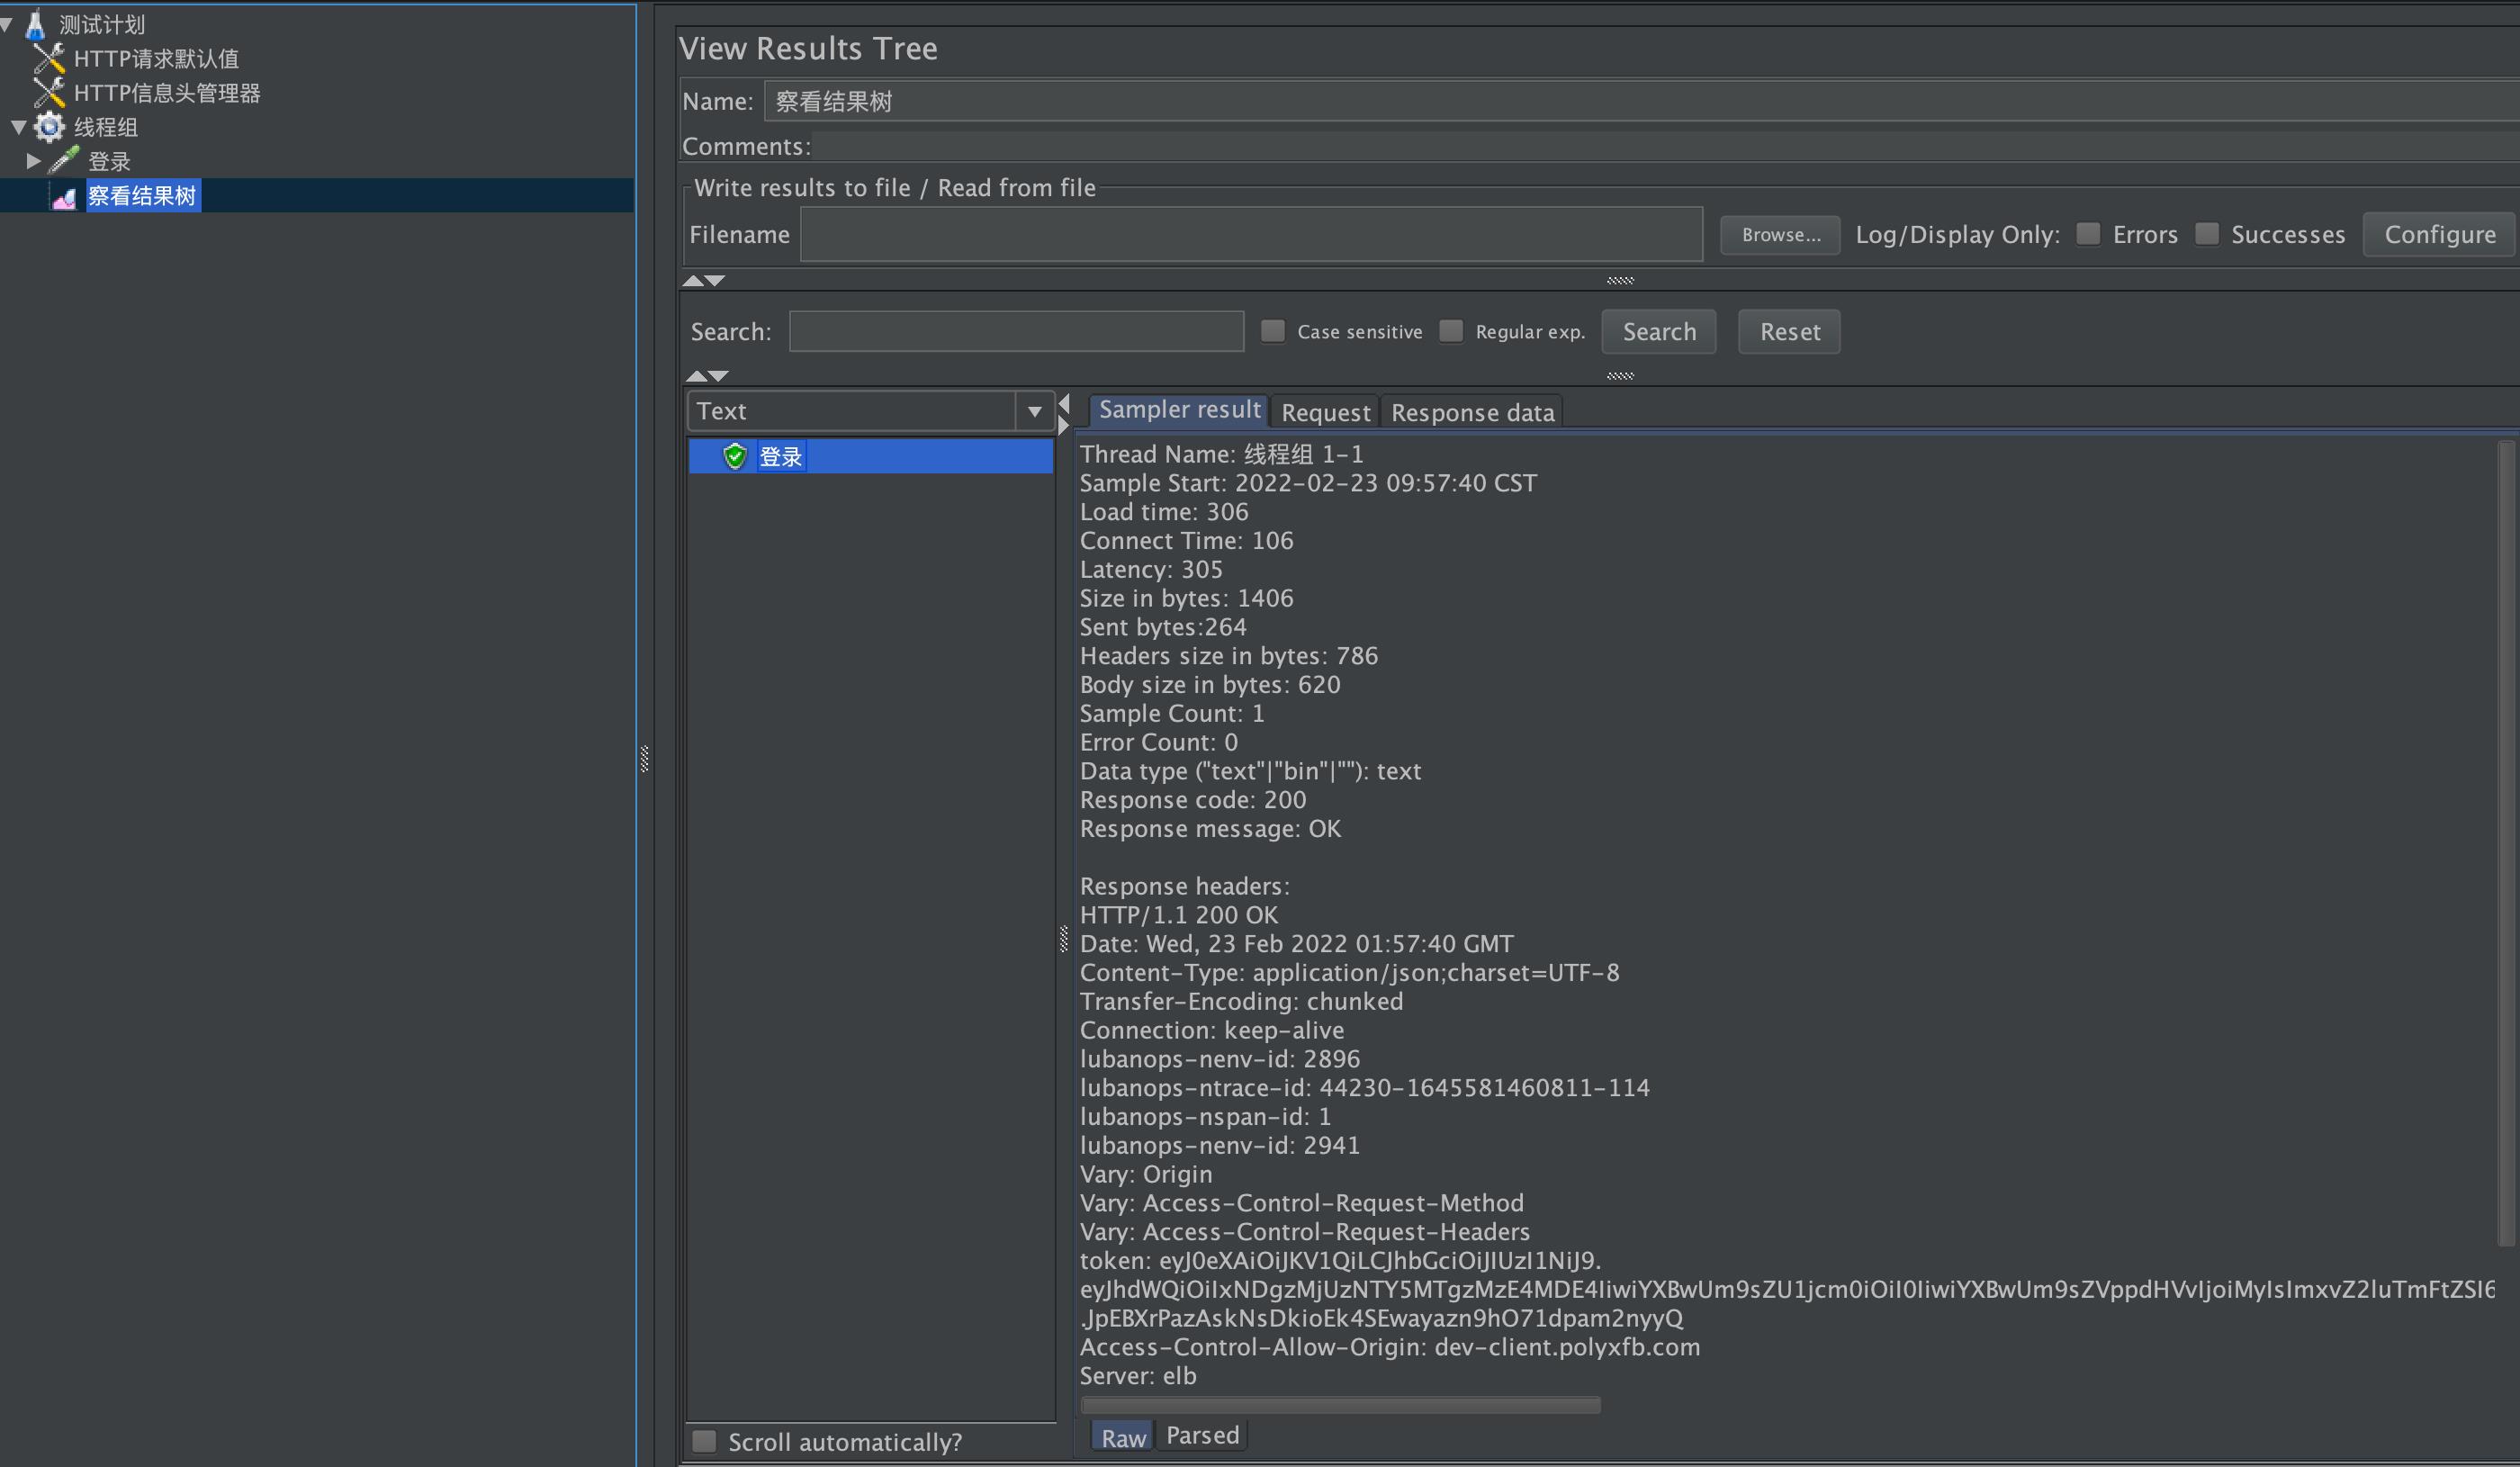The height and width of the screenshot is (1467, 2520).
Task: Collapse the 测试计划 node
Action: click(7, 23)
